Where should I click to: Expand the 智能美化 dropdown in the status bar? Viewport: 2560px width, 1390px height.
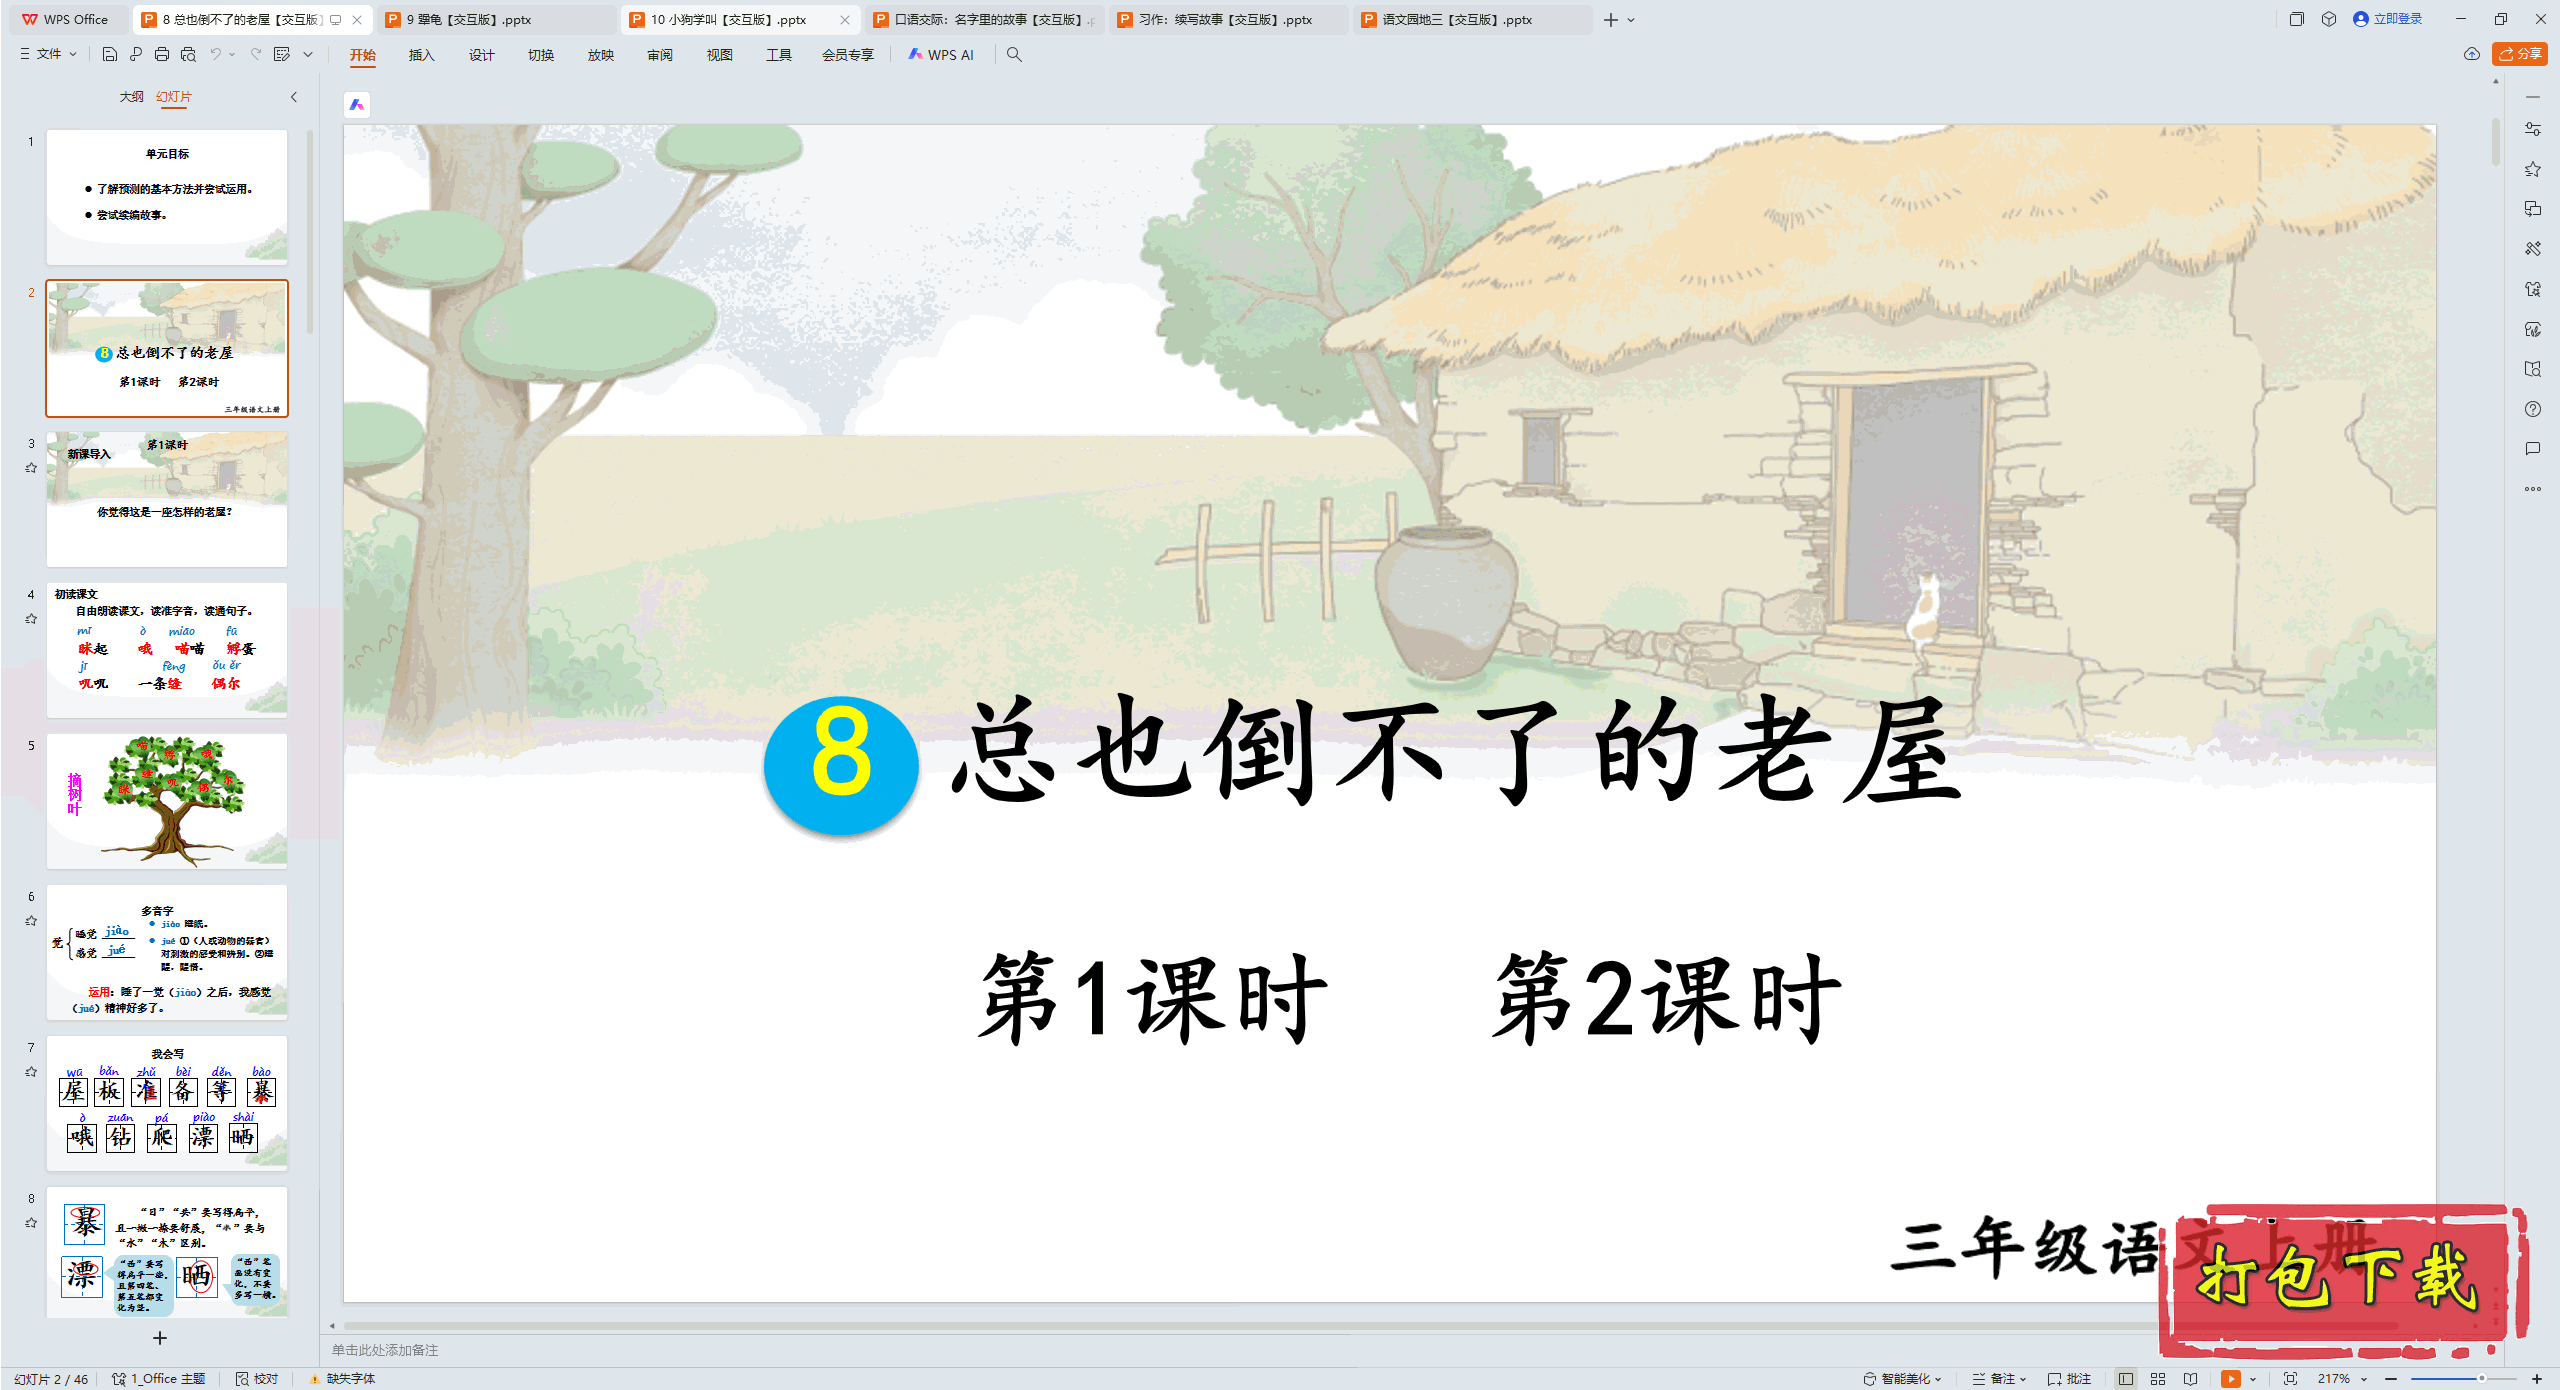[x=1907, y=1378]
